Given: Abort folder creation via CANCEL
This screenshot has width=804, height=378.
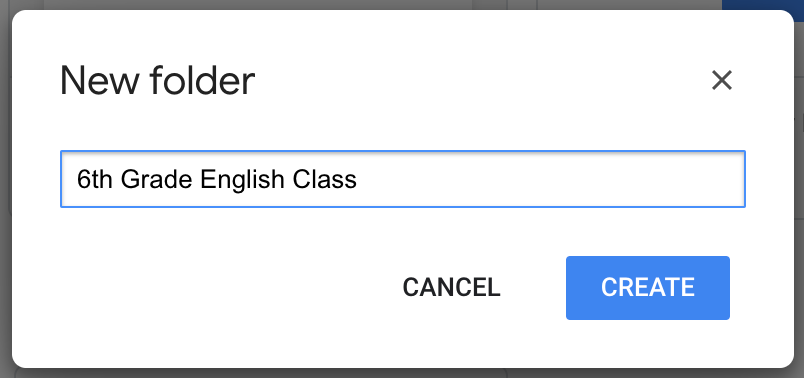Looking at the screenshot, I should coord(451,288).
